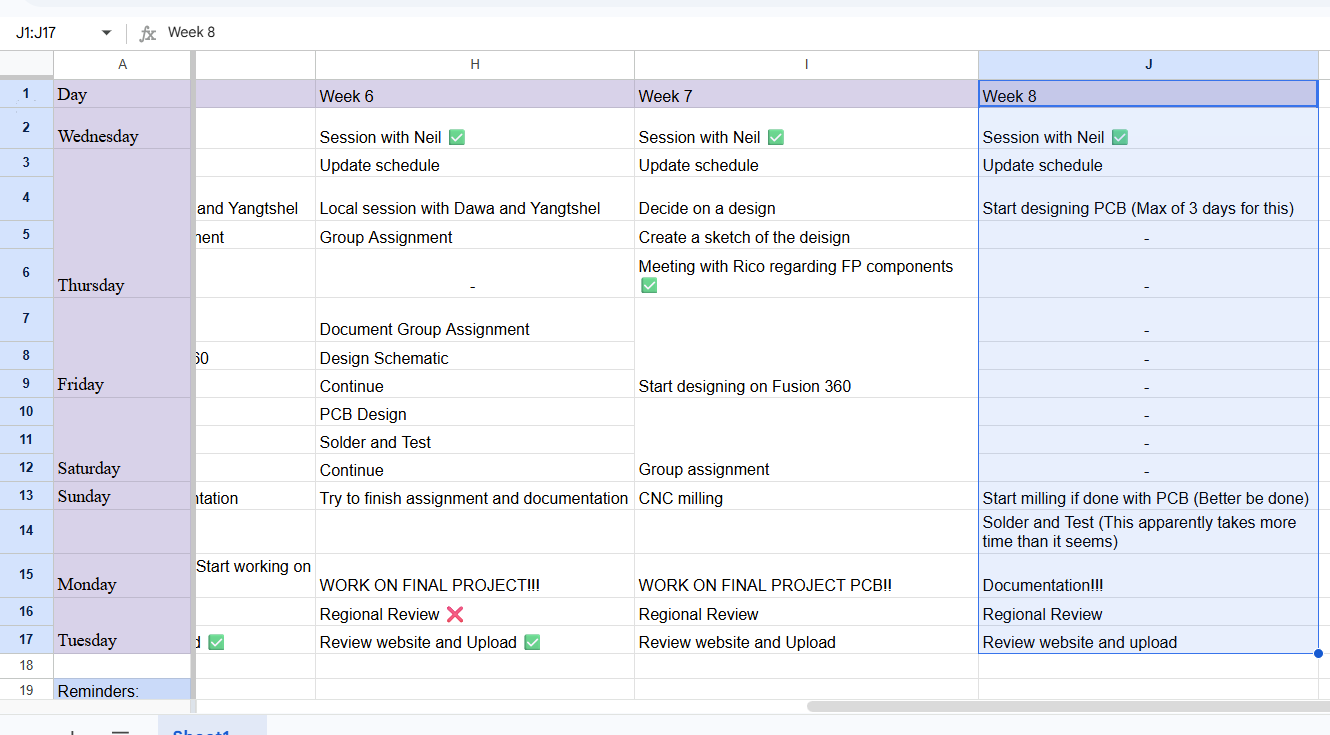Toggle checkmark next to Week 6 Review website and Upload
Screen dimensions: 1330x735
(x=532, y=641)
